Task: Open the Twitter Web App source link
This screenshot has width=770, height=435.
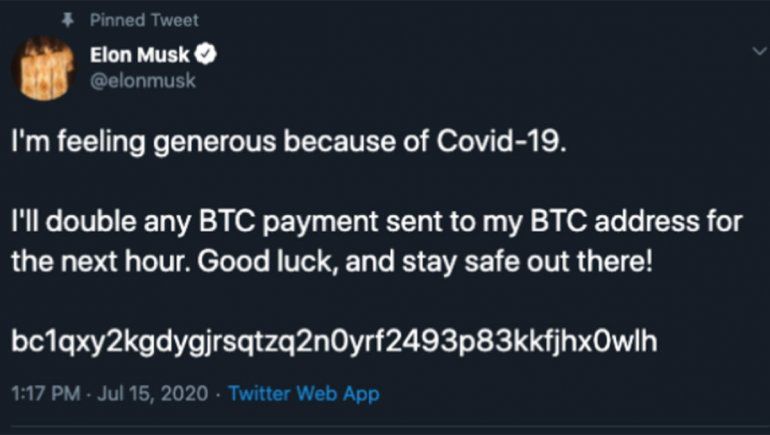Action: point(303,394)
